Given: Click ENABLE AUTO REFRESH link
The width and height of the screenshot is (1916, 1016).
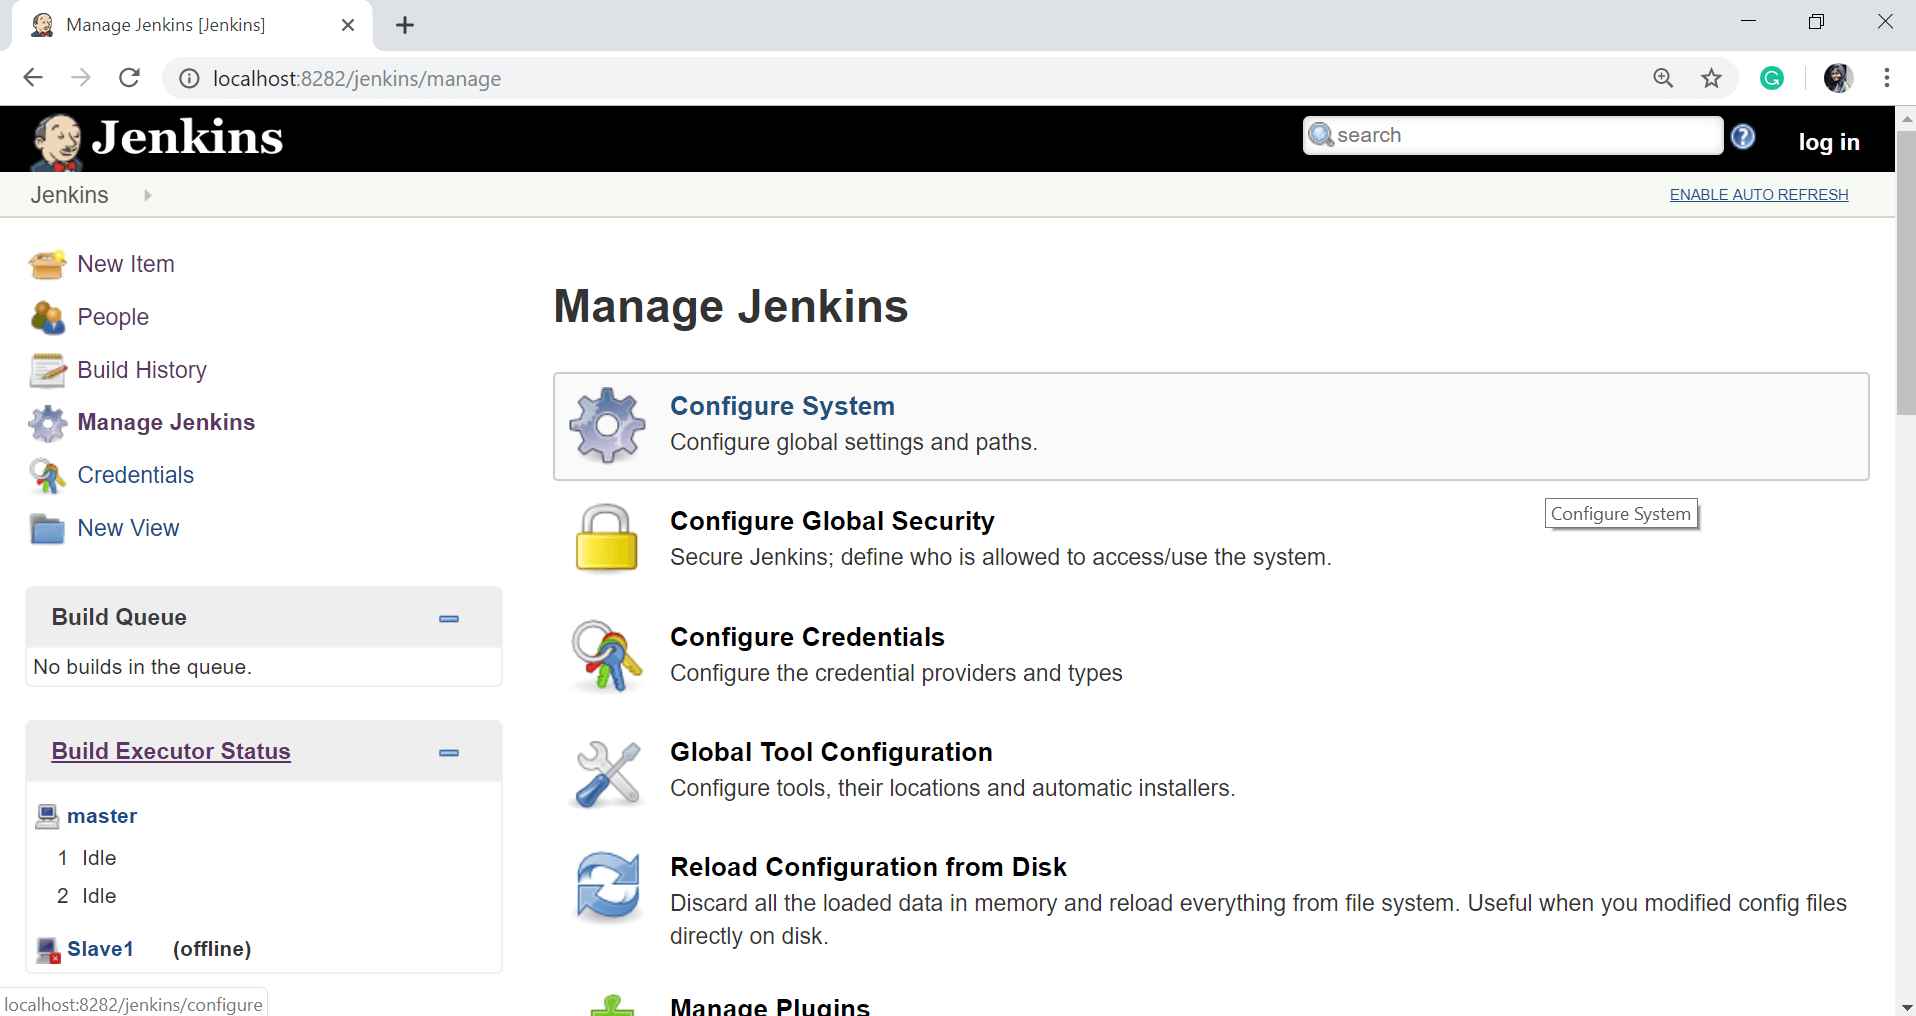Looking at the screenshot, I should pyautogui.click(x=1759, y=195).
